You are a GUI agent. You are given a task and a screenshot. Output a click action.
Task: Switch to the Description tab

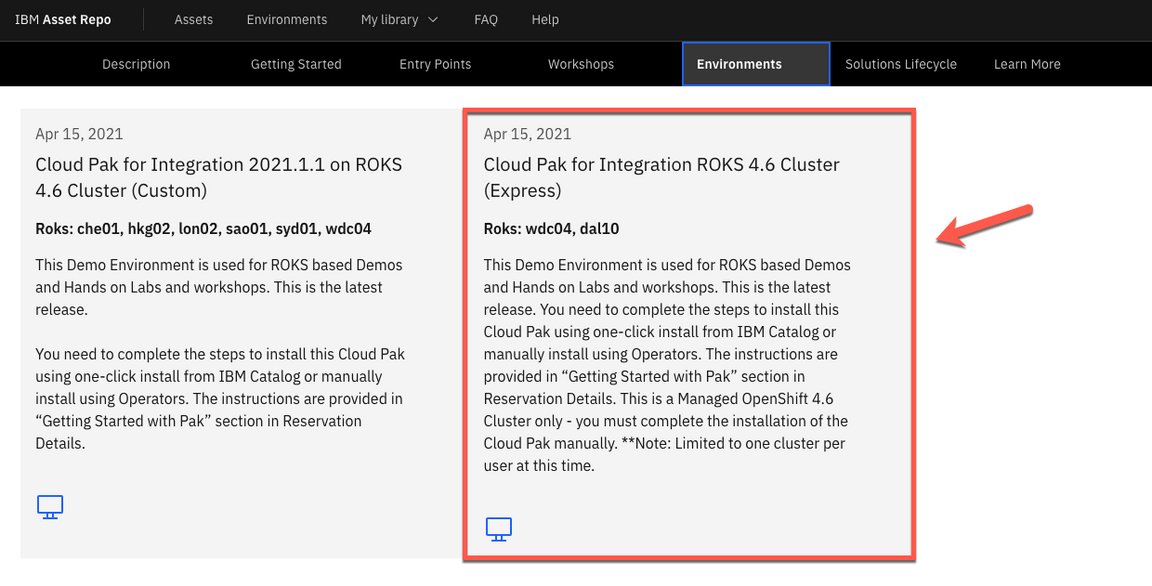coord(136,64)
